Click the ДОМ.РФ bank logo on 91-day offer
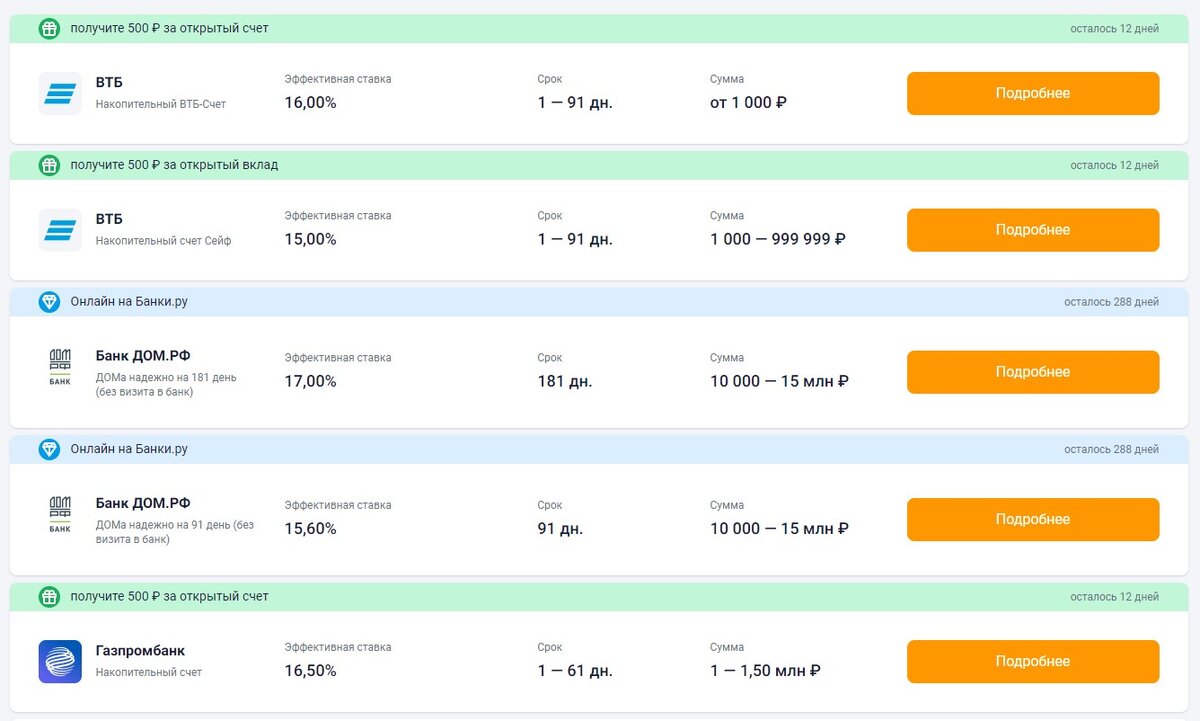 [60, 514]
